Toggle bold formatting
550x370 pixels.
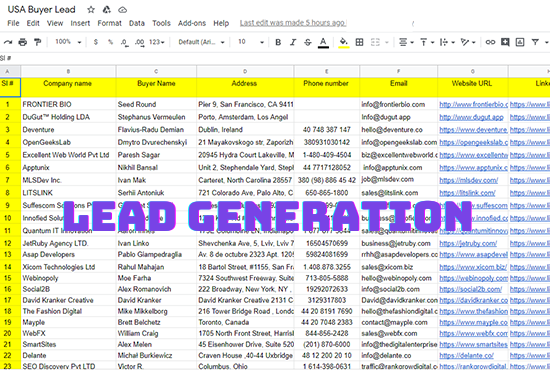point(278,42)
